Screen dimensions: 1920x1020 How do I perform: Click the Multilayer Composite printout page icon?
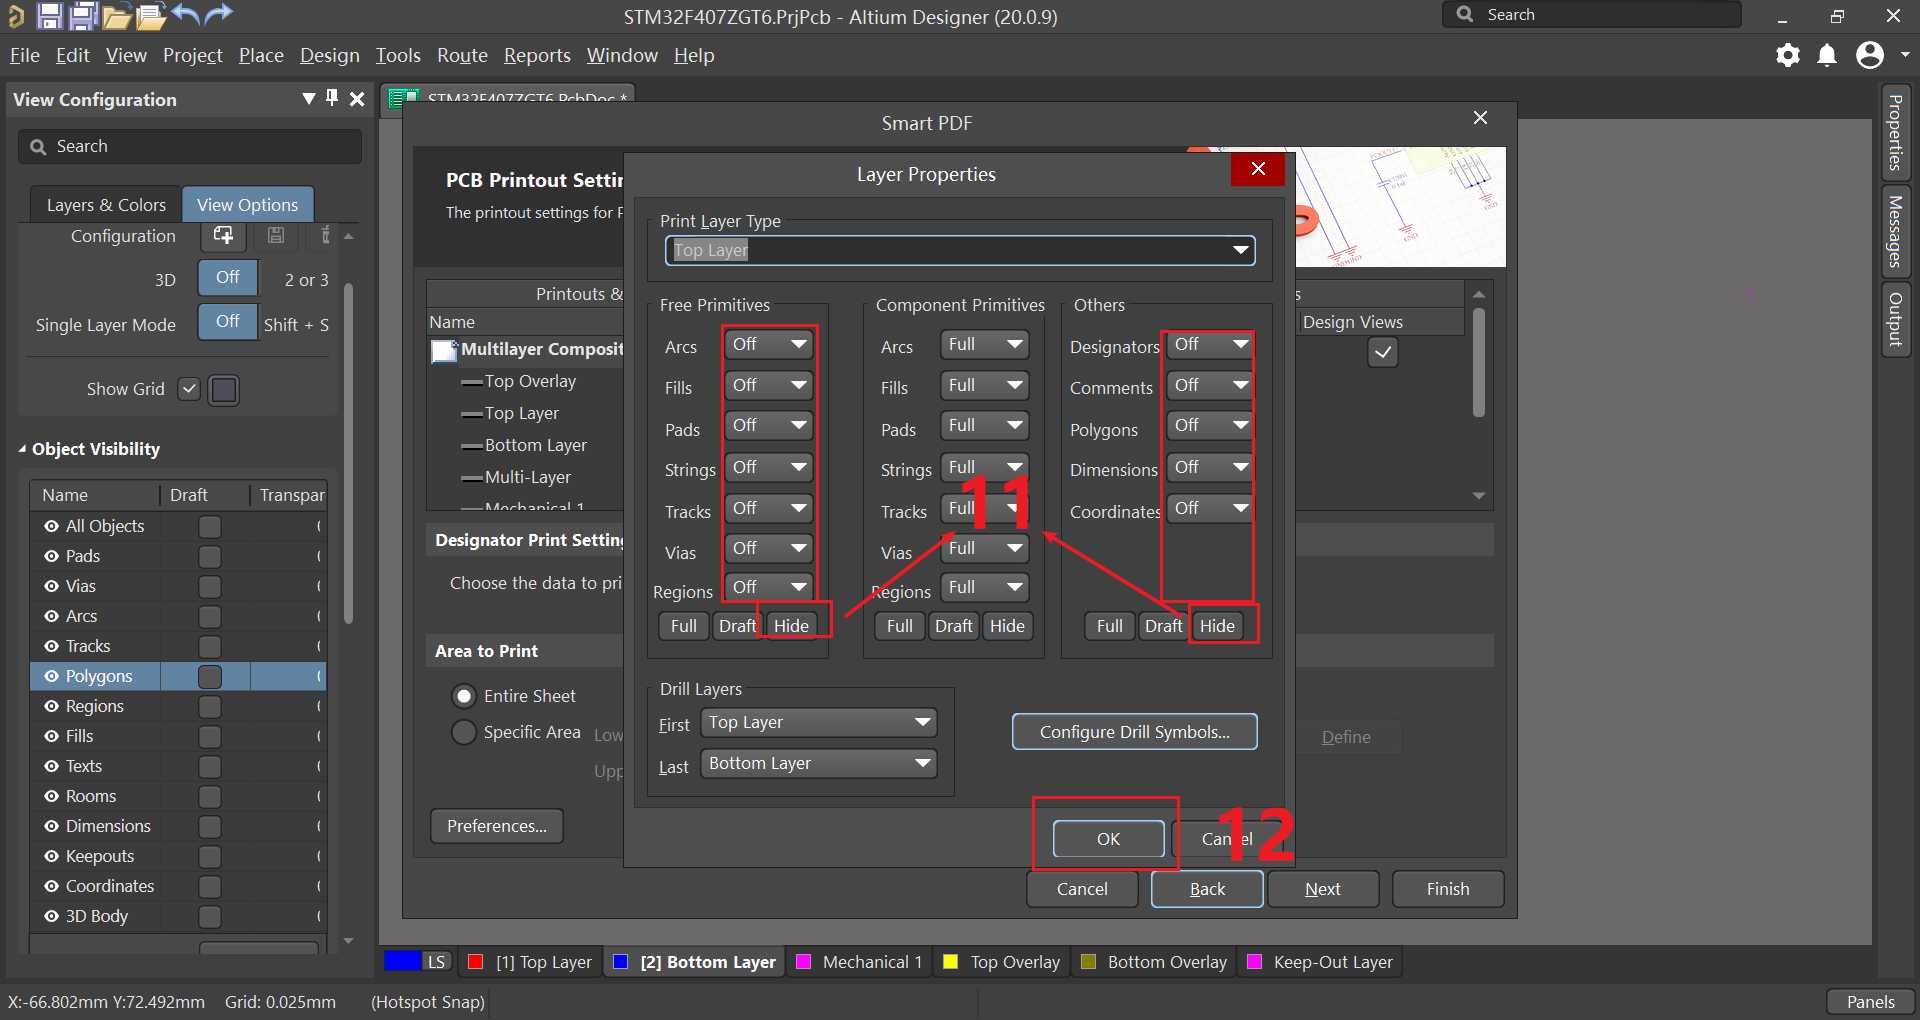pos(444,351)
